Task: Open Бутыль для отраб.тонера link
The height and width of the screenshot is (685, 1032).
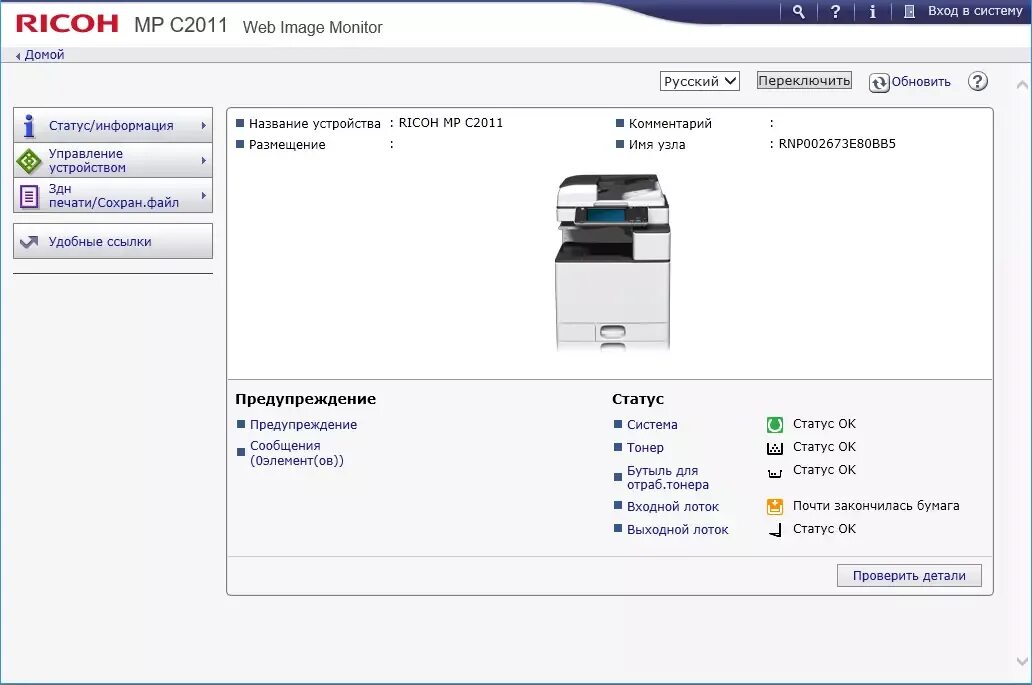Action: point(667,477)
